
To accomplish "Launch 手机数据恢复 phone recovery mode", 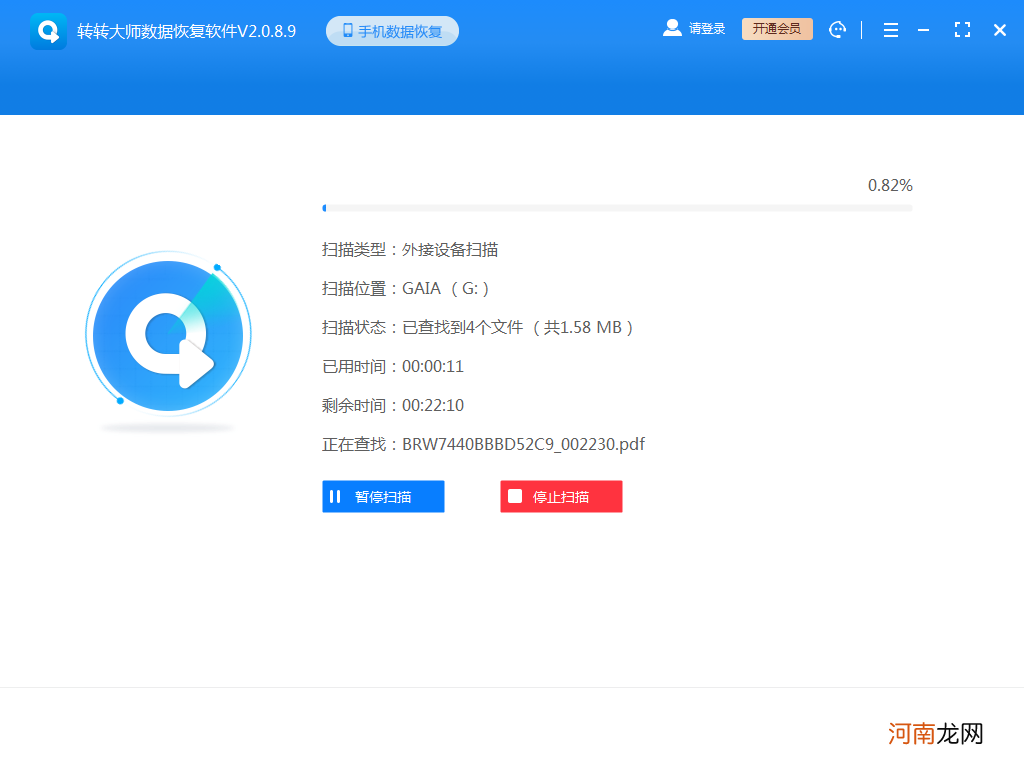I will point(392,30).
